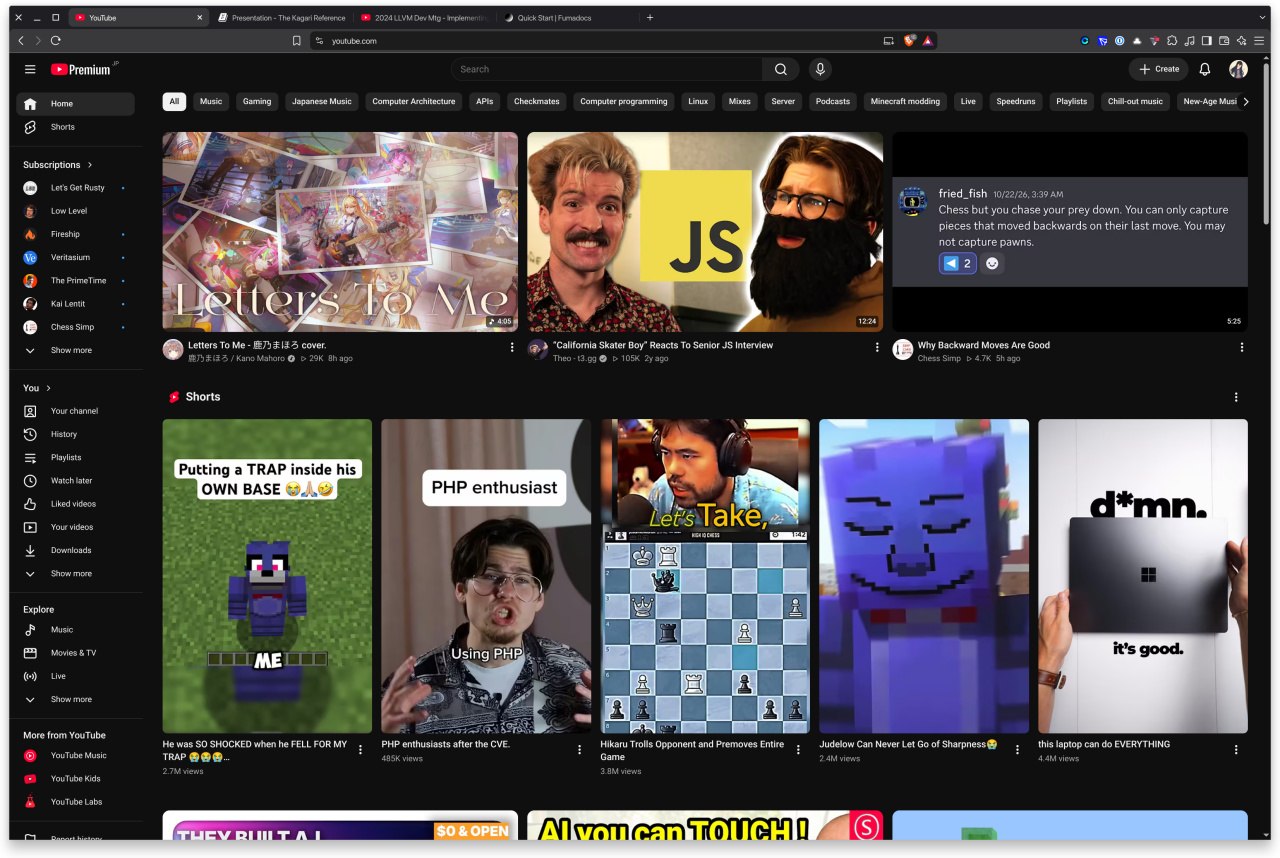Open YouTube Music under More from YouTube
The width and height of the screenshot is (1280, 858).
[75, 756]
